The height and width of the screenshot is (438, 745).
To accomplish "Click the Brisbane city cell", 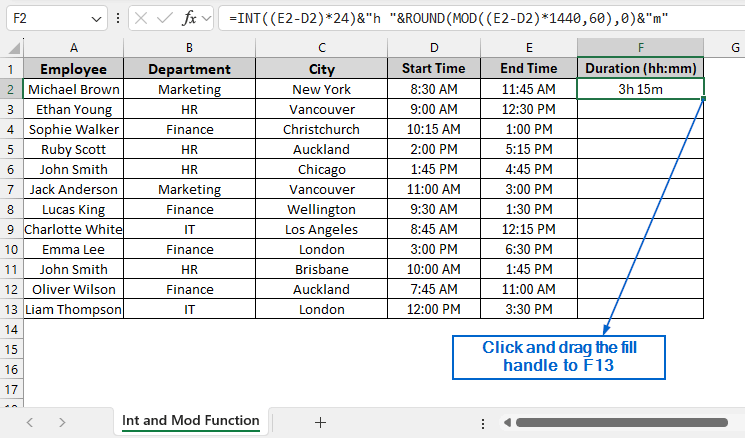I will click(322, 269).
